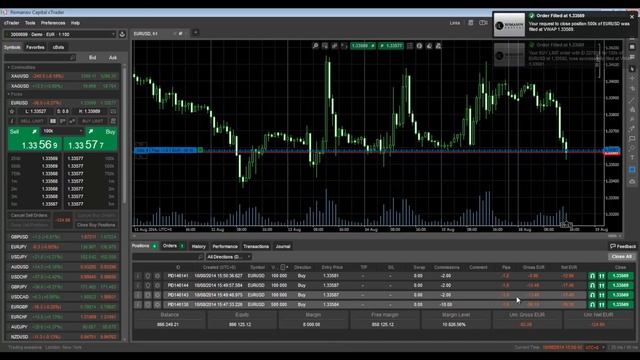Toggle favorite star for EURUSD
The height and width of the screenshot is (360, 640).
click(12, 111)
